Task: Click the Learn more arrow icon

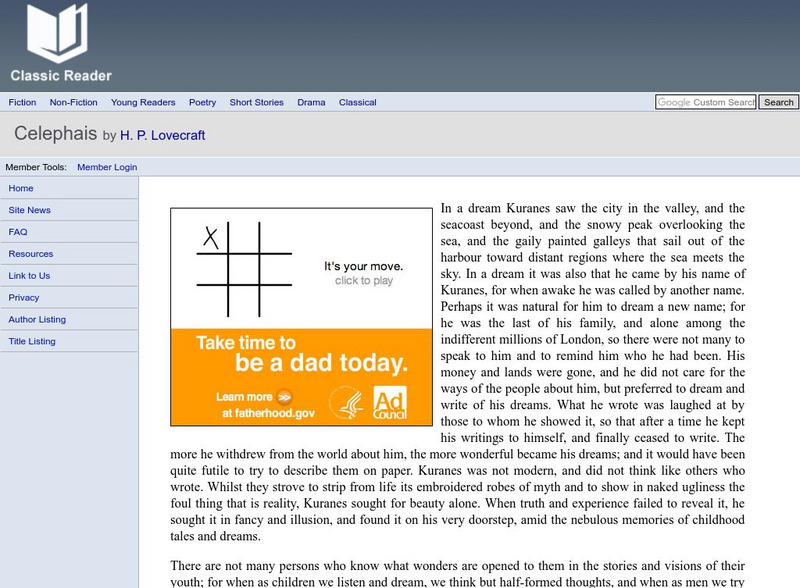Action: click(284, 396)
